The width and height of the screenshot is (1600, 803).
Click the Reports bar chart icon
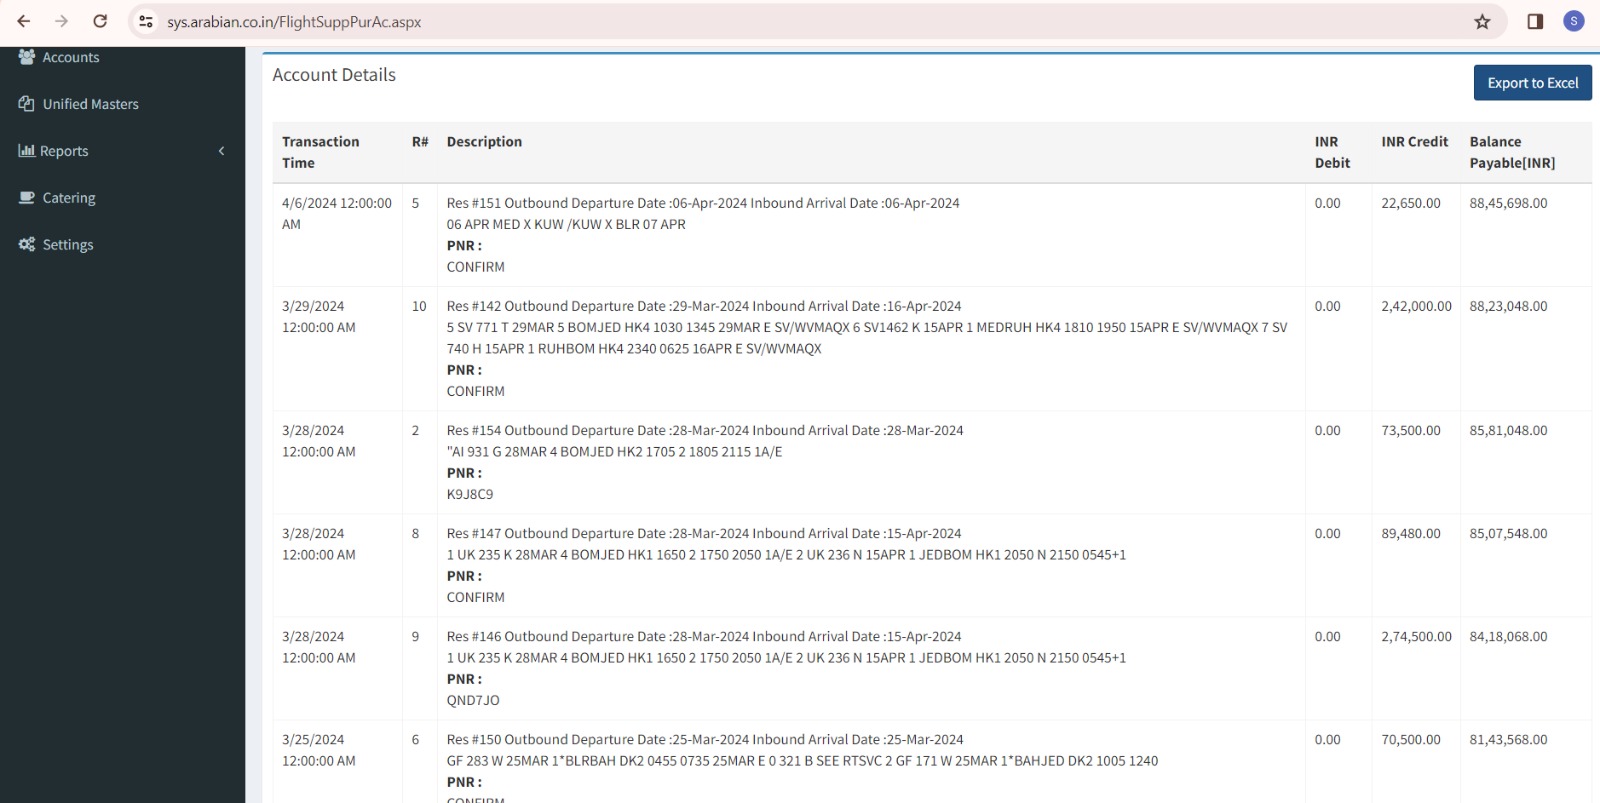coord(27,151)
